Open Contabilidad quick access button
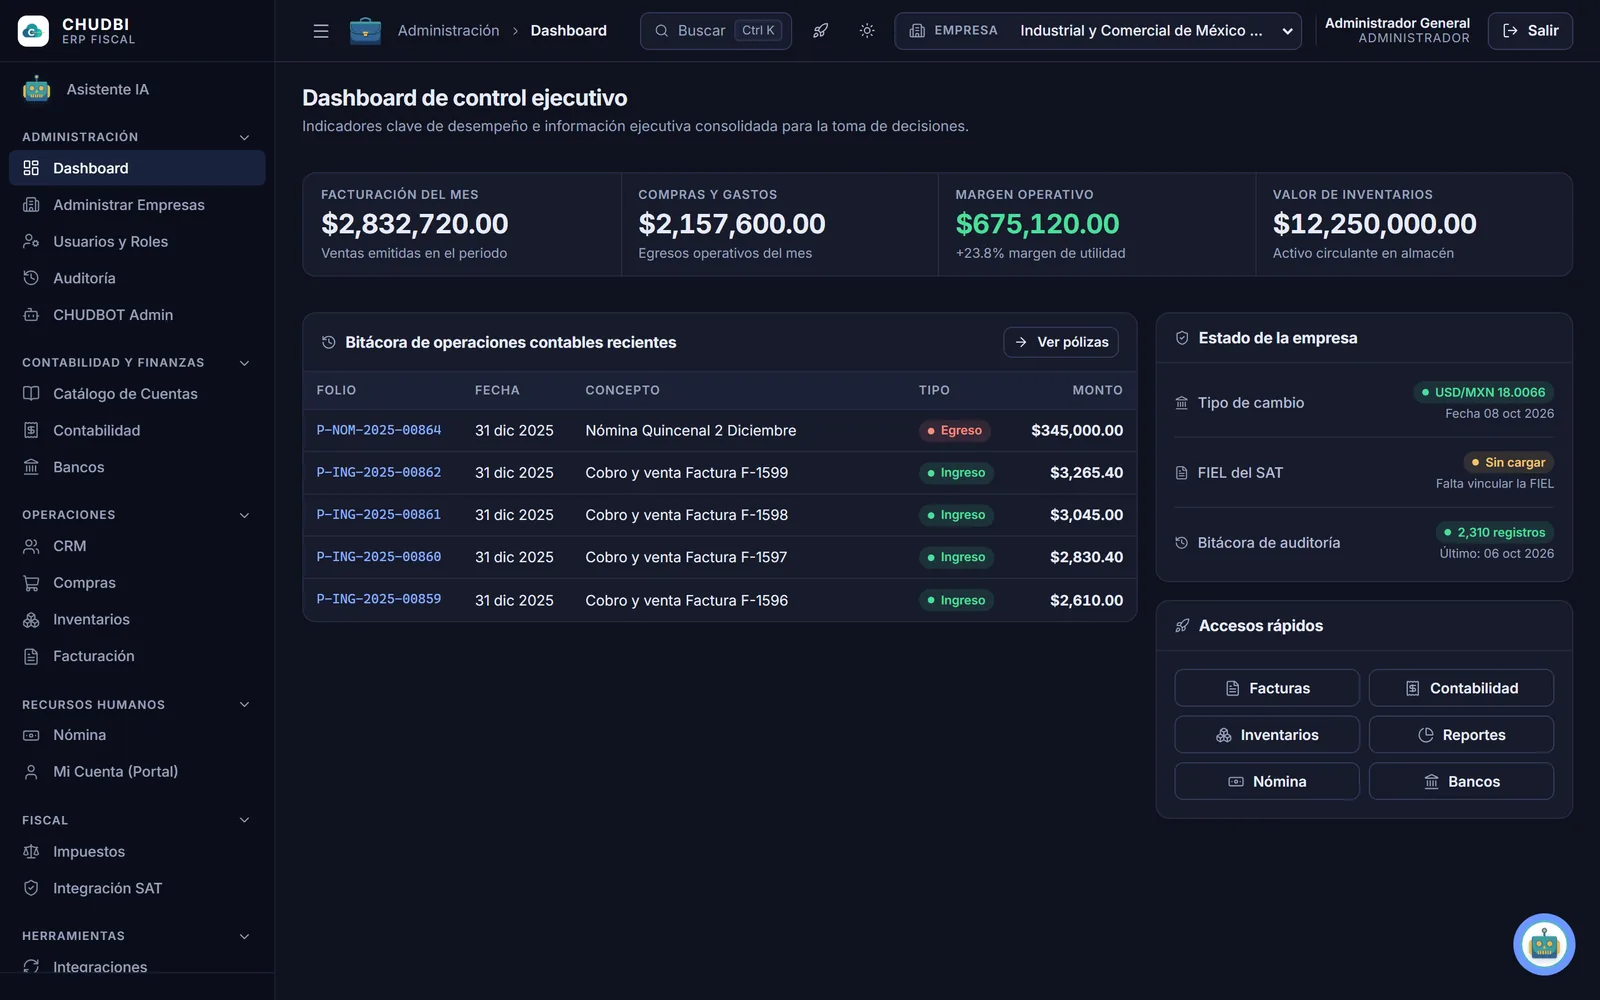This screenshot has height=1000, width=1600. (1461, 688)
